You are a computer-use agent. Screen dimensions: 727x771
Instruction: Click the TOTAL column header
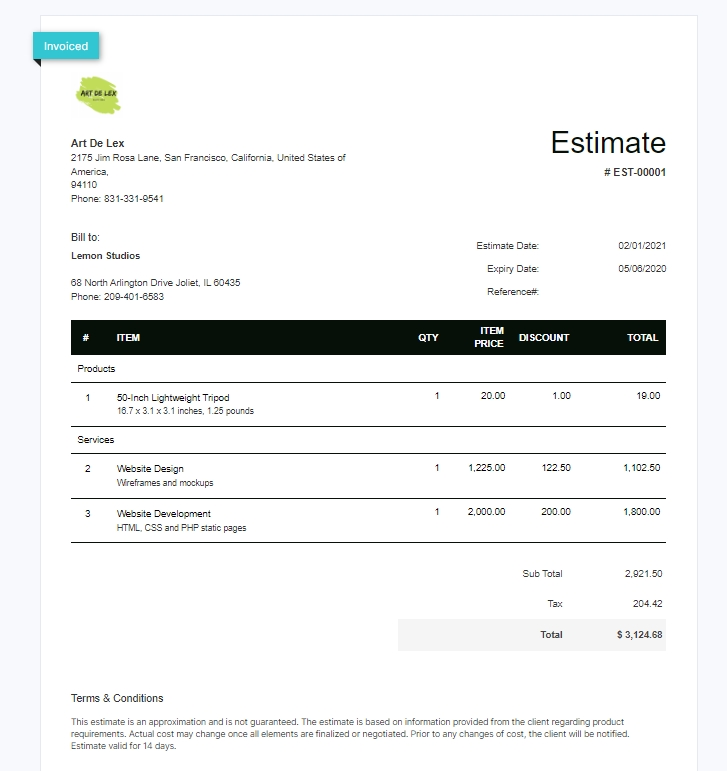pos(642,338)
